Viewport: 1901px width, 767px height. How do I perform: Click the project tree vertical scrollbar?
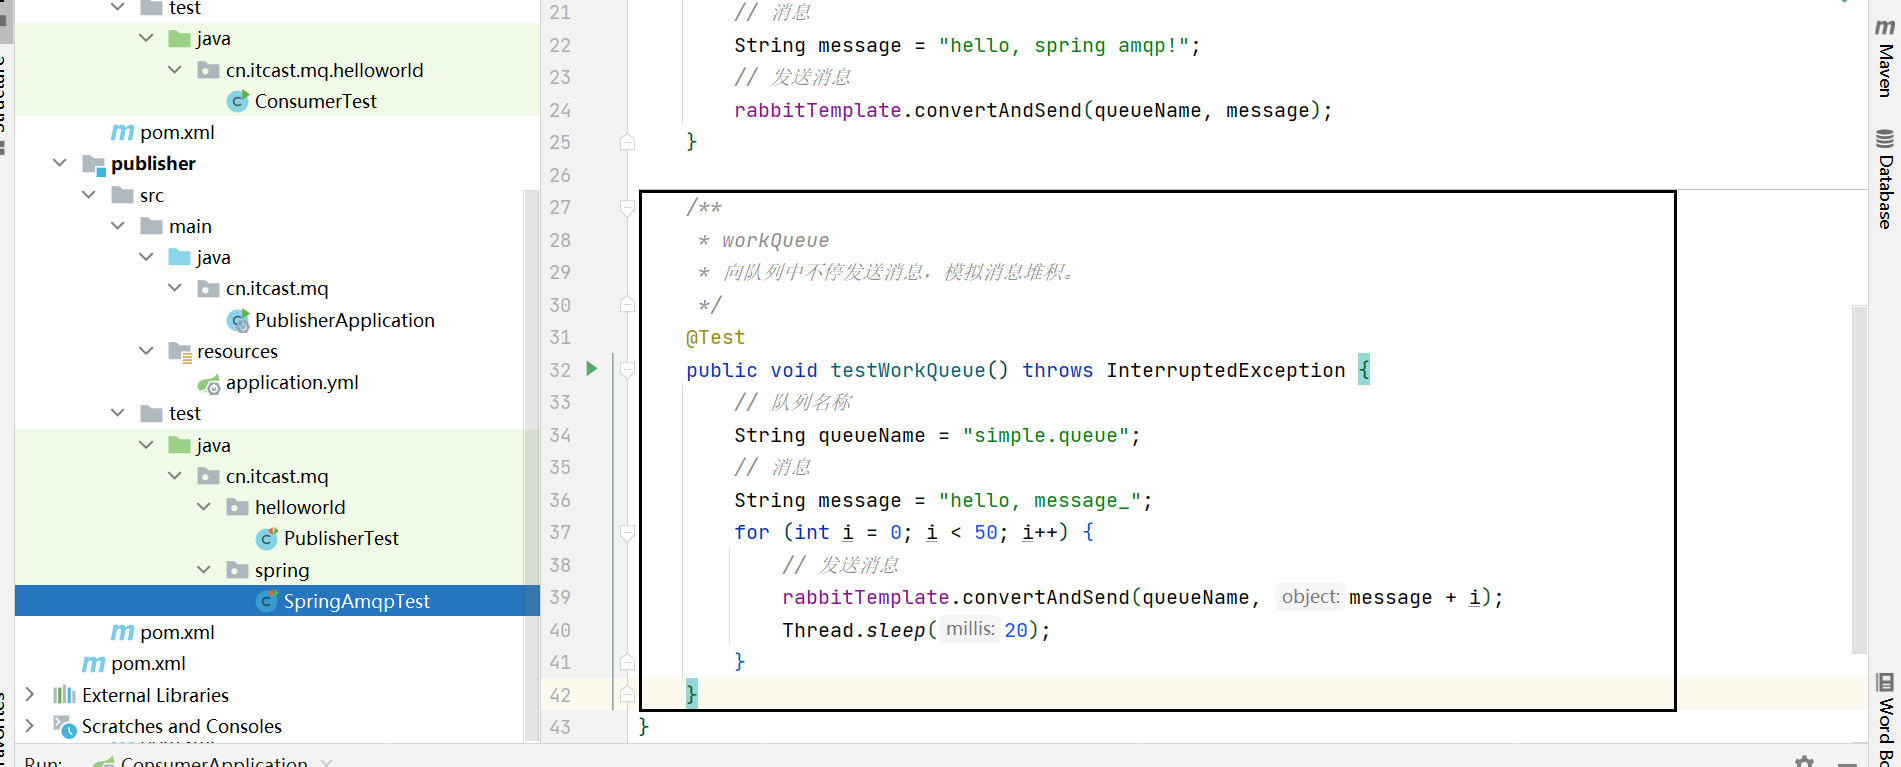531,465
